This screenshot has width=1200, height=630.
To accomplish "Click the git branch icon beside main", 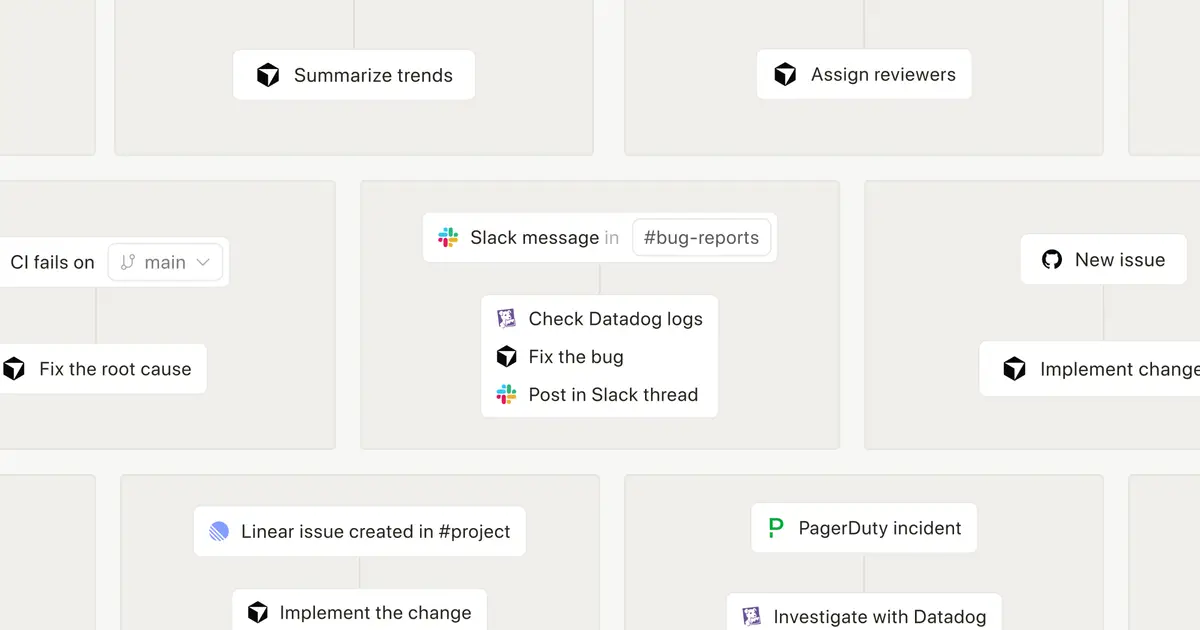I will click(127, 262).
